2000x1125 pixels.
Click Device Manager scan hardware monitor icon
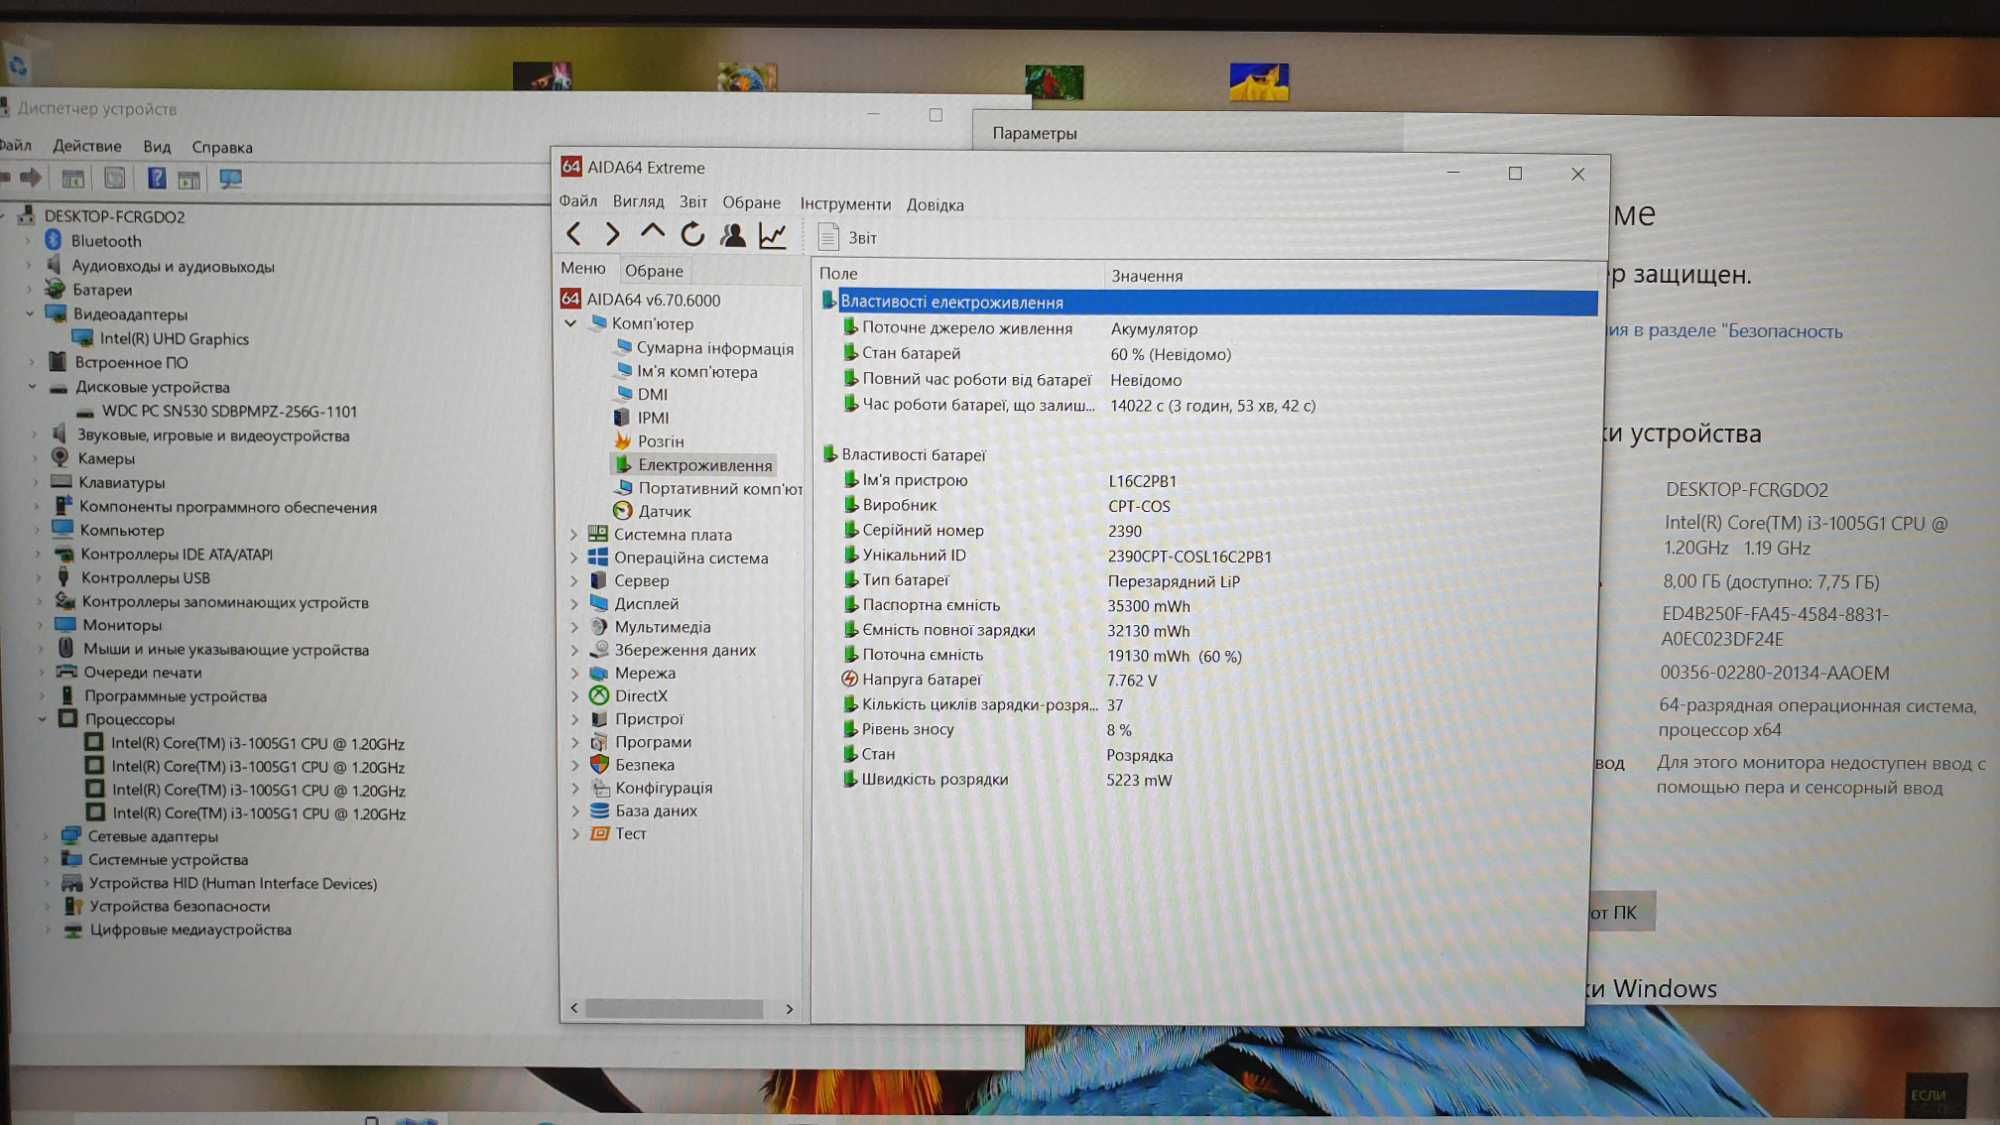(x=231, y=179)
